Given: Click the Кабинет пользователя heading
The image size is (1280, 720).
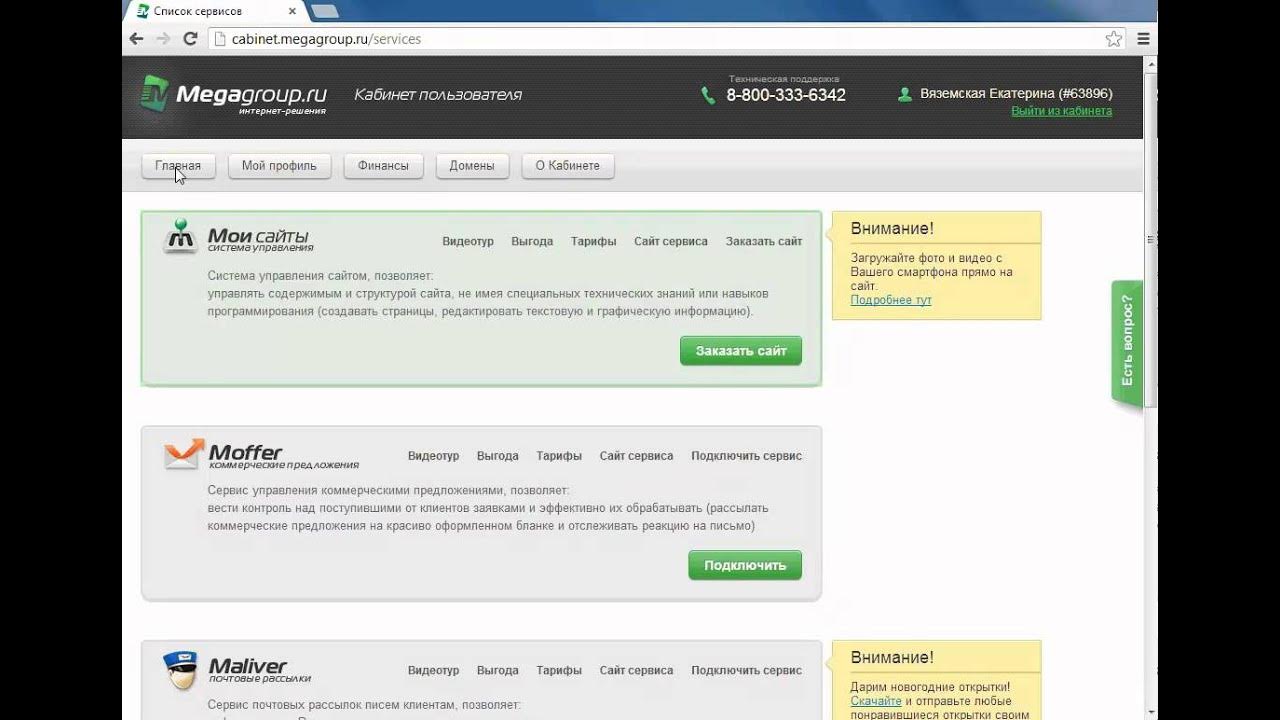Looking at the screenshot, I should coord(438,95).
